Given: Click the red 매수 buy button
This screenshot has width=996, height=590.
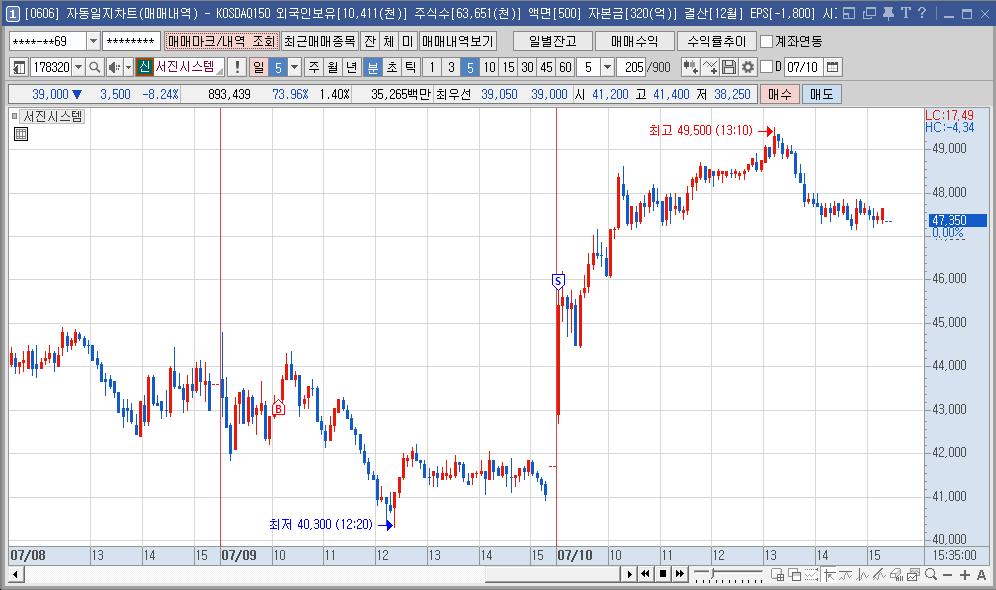Looking at the screenshot, I should tap(779, 94).
